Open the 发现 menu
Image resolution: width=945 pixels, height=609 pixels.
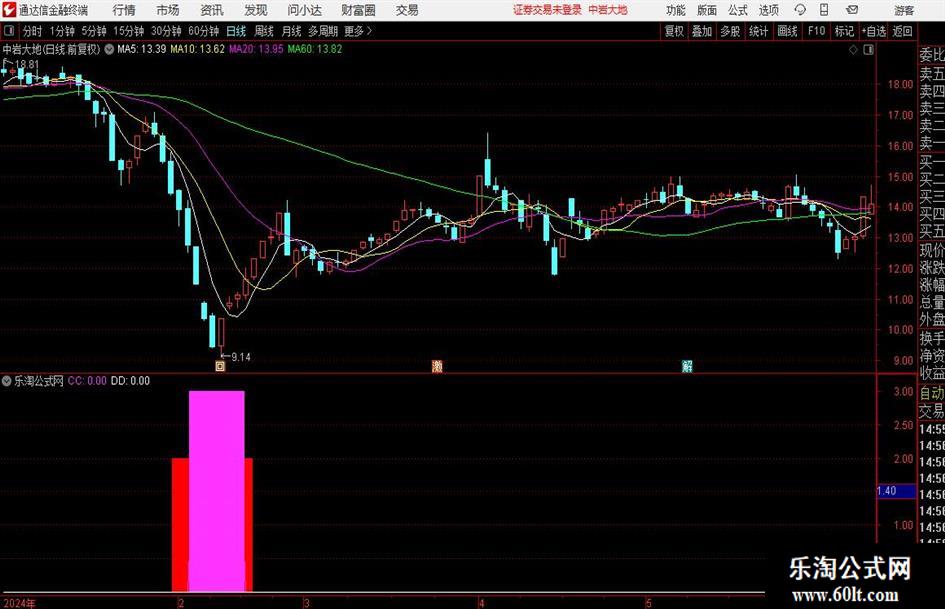(256, 10)
